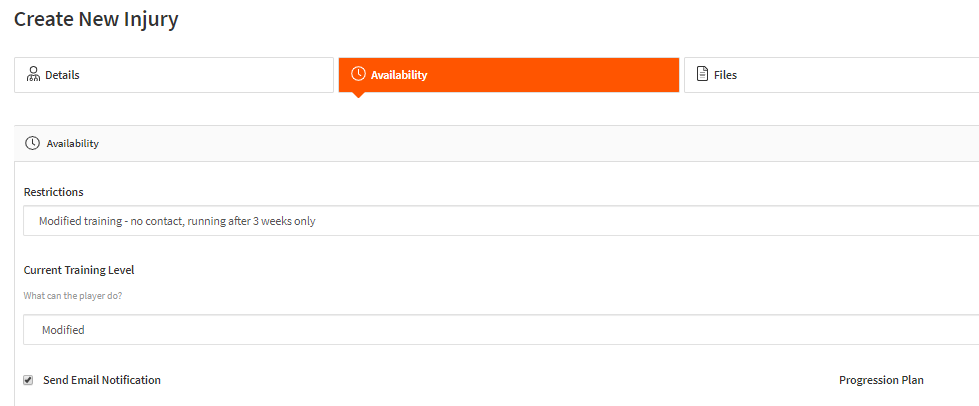Switch to the Details tab

point(174,75)
